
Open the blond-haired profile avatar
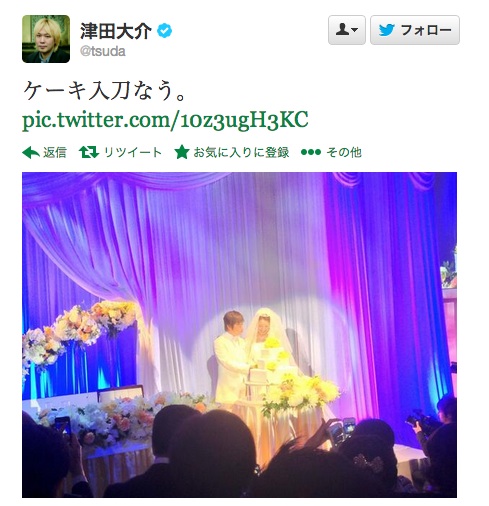point(46,39)
